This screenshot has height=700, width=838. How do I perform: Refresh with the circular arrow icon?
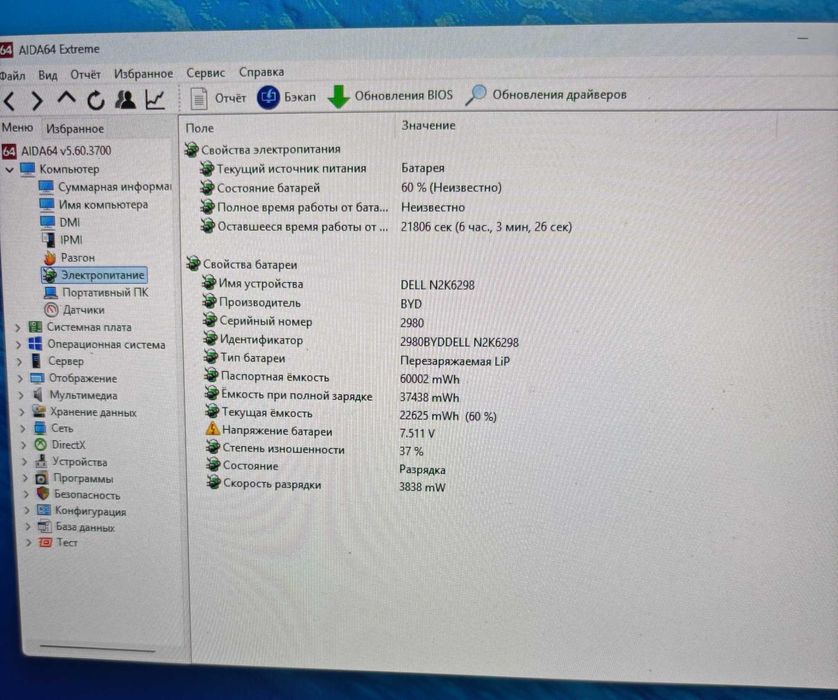click(96, 100)
